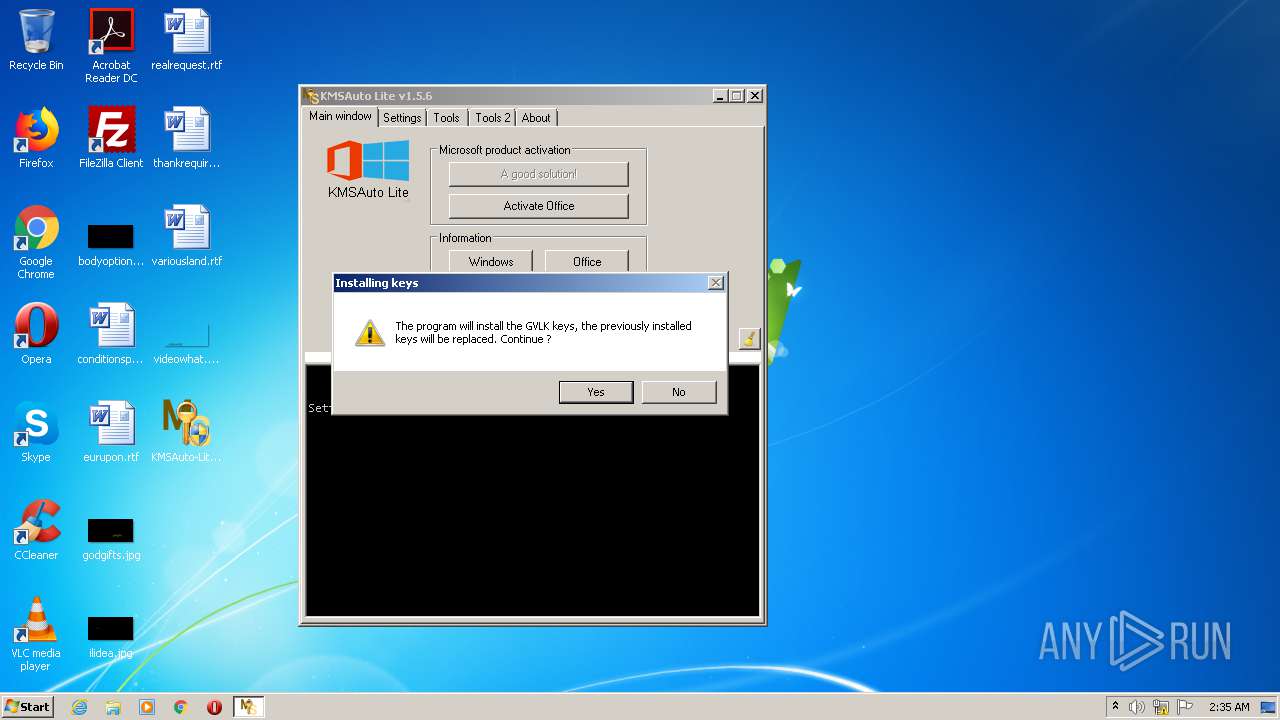
Task: Open Internet Explorer from taskbar
Action: click(x=79, y=707)
